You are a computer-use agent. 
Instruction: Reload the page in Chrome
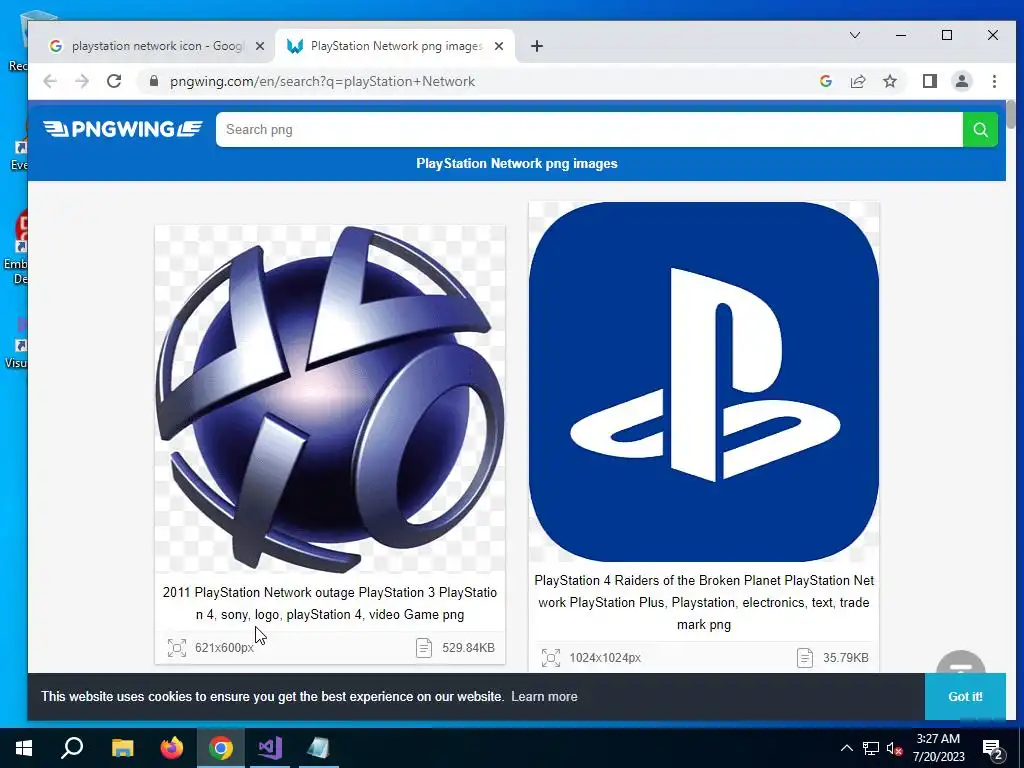(x=114, y=81)
